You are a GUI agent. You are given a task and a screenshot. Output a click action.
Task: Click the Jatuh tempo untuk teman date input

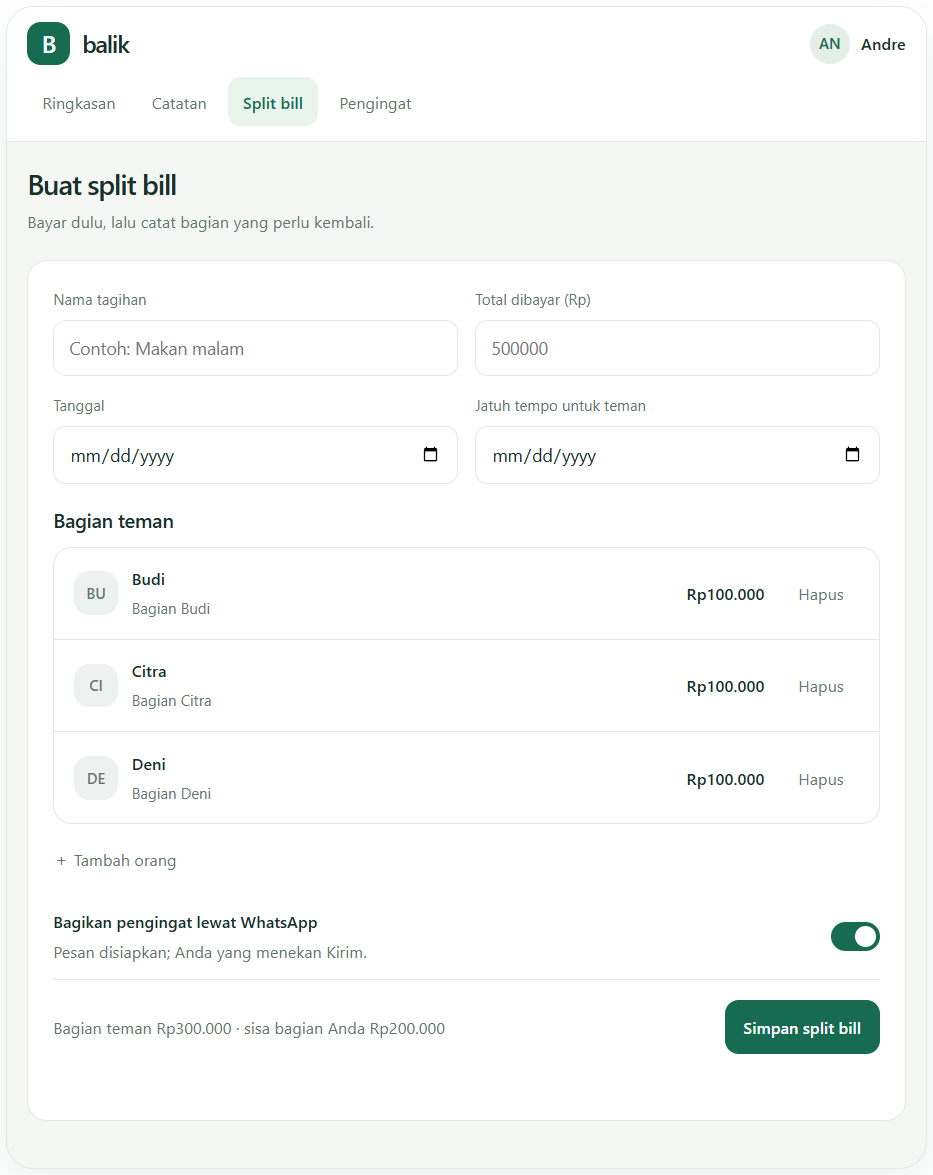[677, 455]
